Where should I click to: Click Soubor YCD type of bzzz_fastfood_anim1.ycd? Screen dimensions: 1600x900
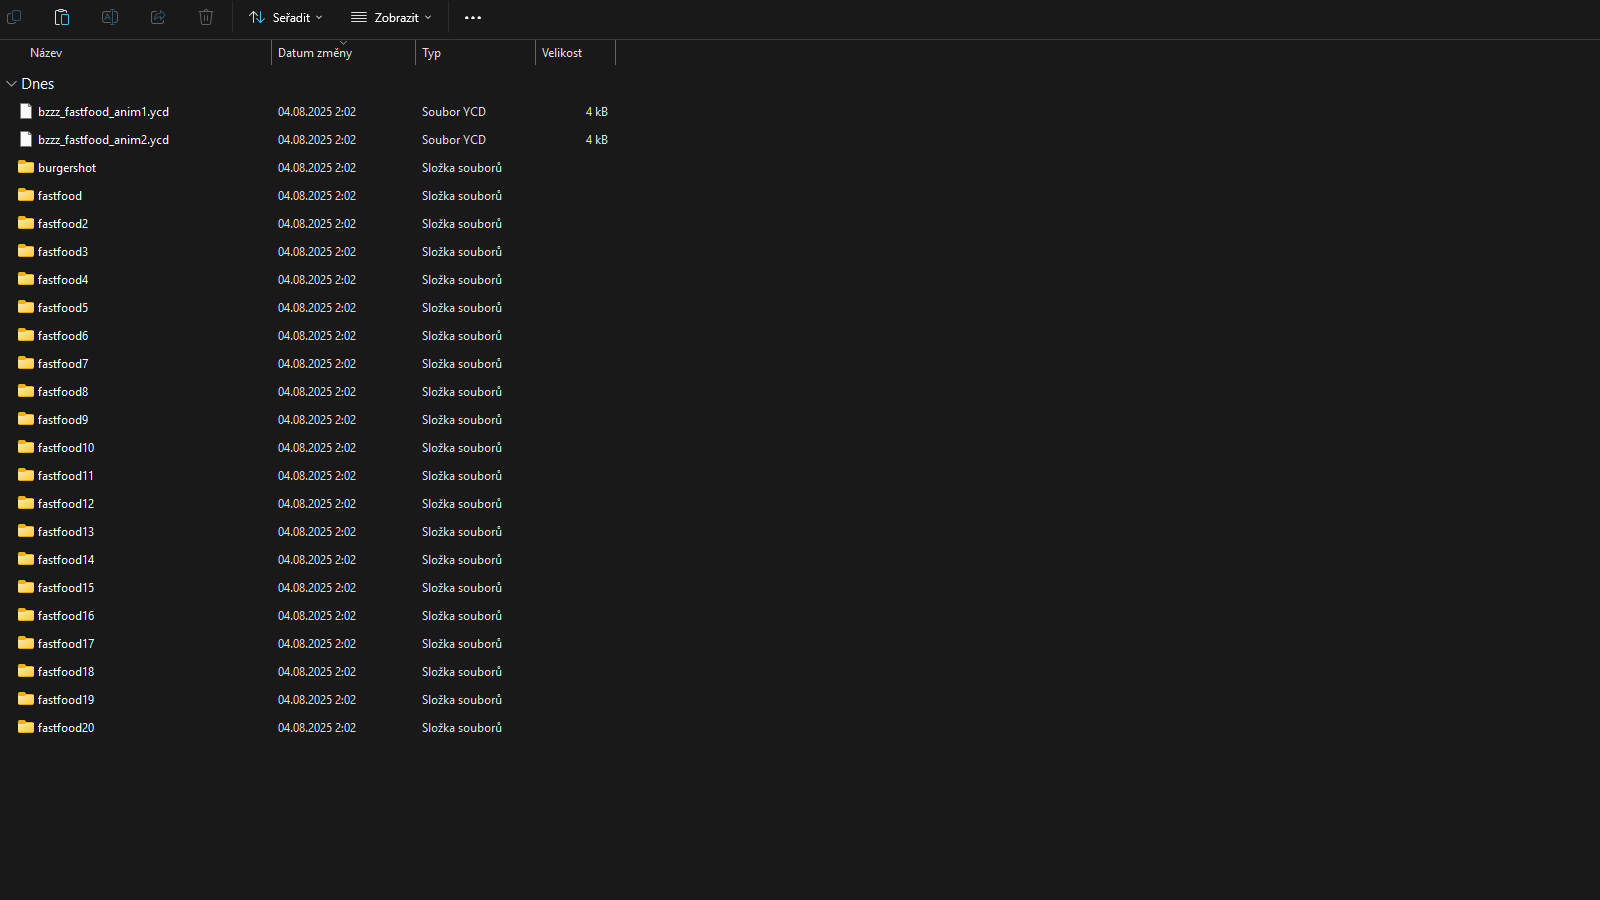(x=454, y=112)
